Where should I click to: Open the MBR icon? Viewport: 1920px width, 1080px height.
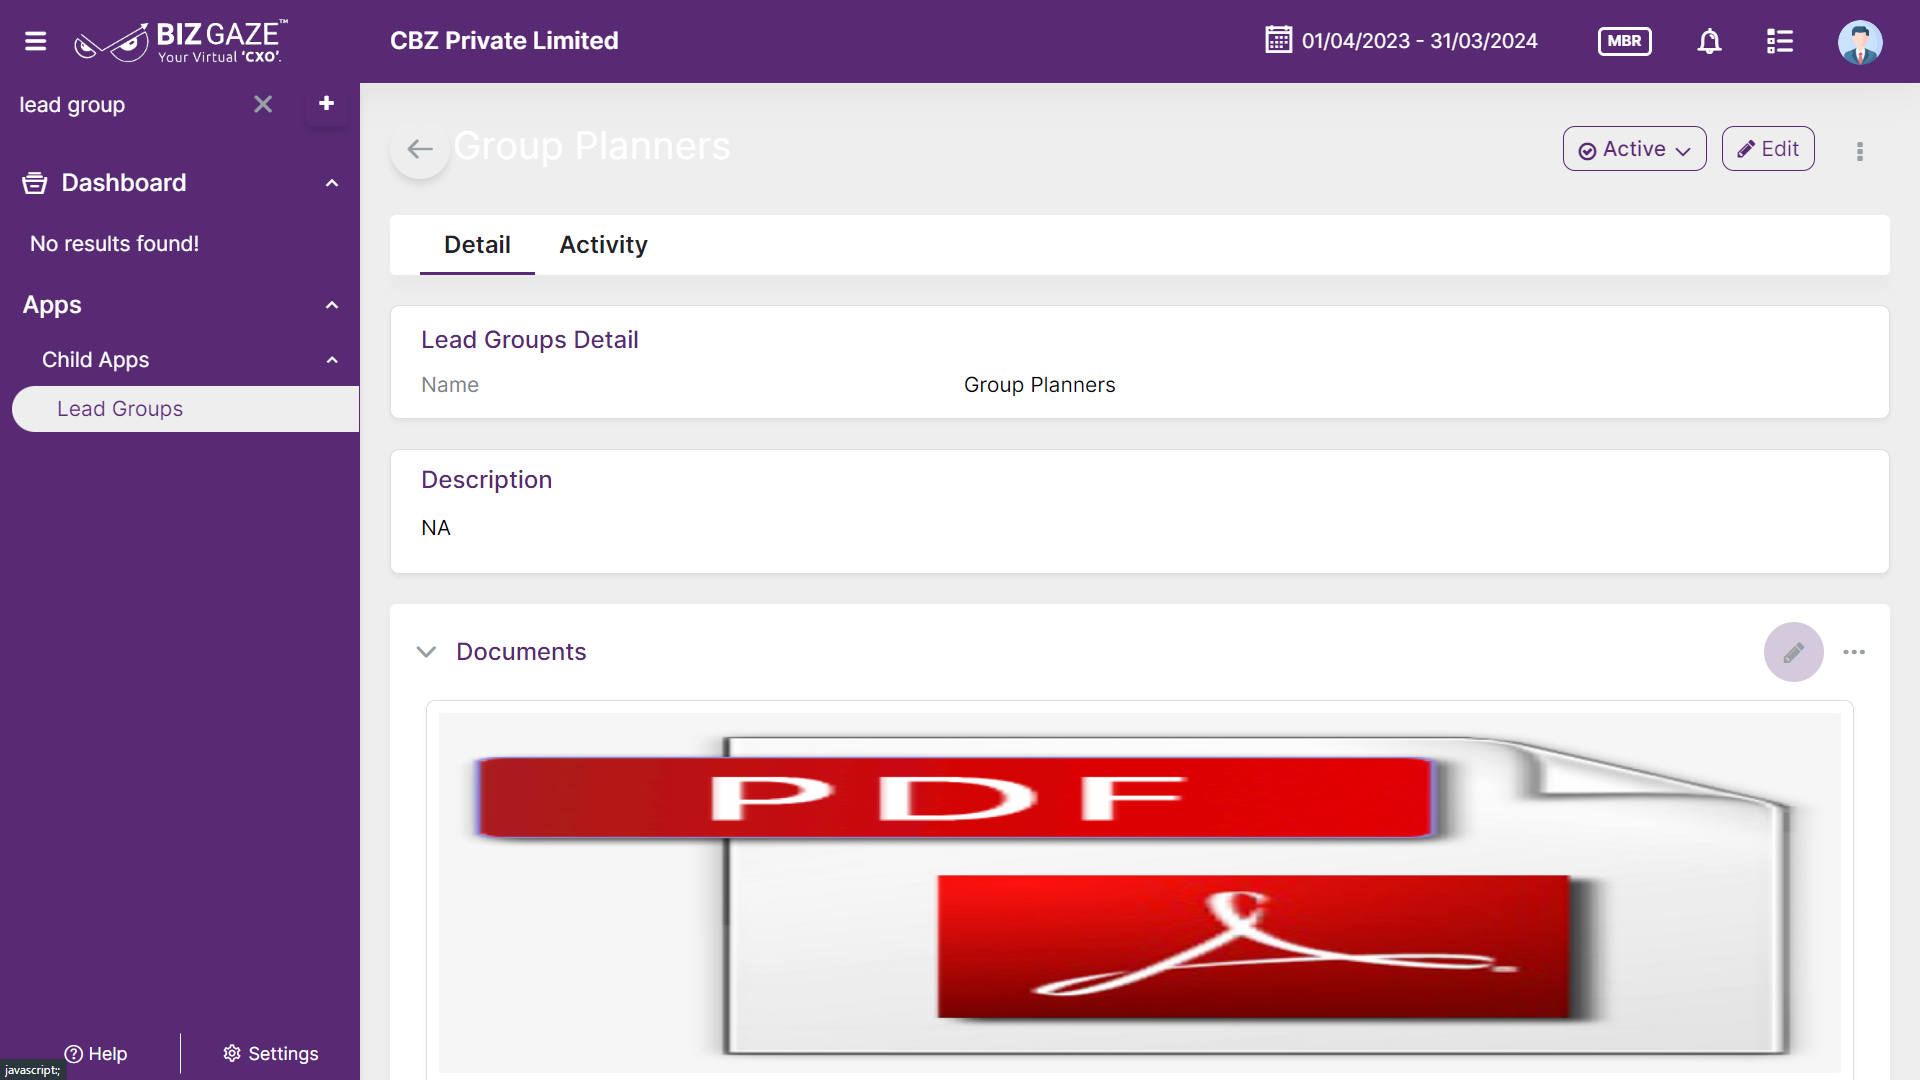point(1624,41)
